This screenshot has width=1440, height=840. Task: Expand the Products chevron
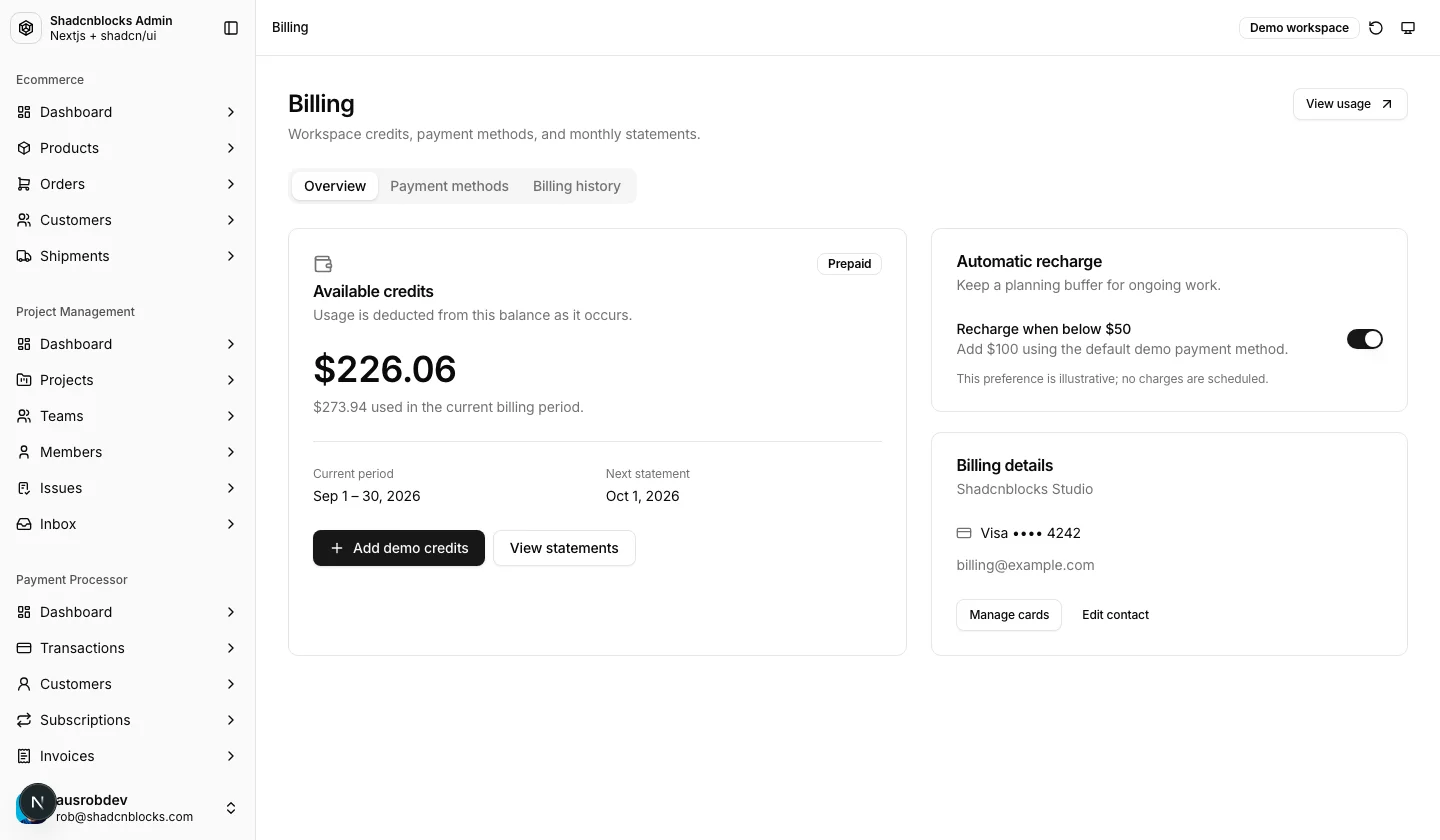[231, 148]
